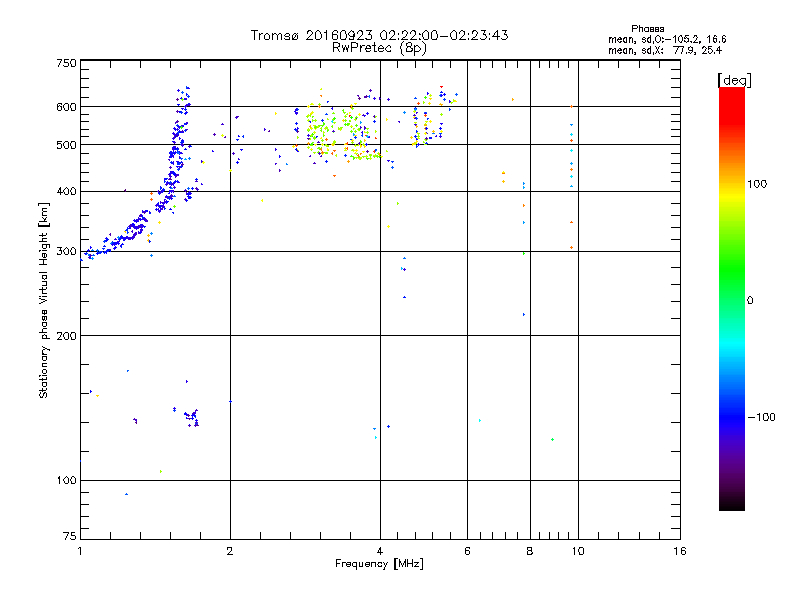Click the 'RwPretec (8p)' subtitle

tap(379, 48)
